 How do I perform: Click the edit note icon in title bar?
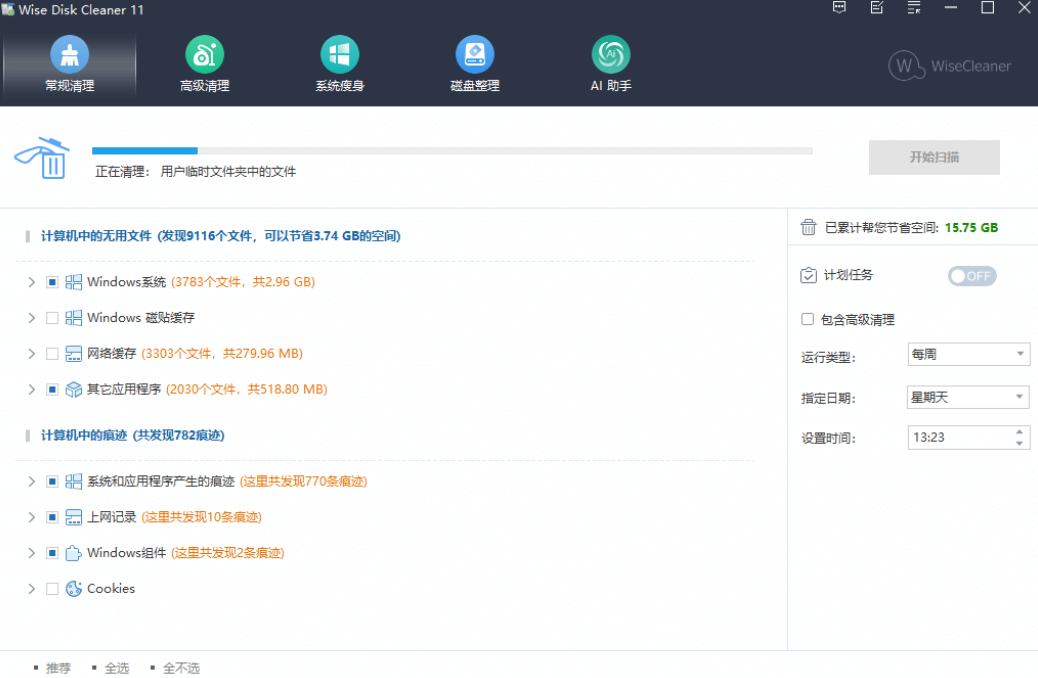click(876, 8)
